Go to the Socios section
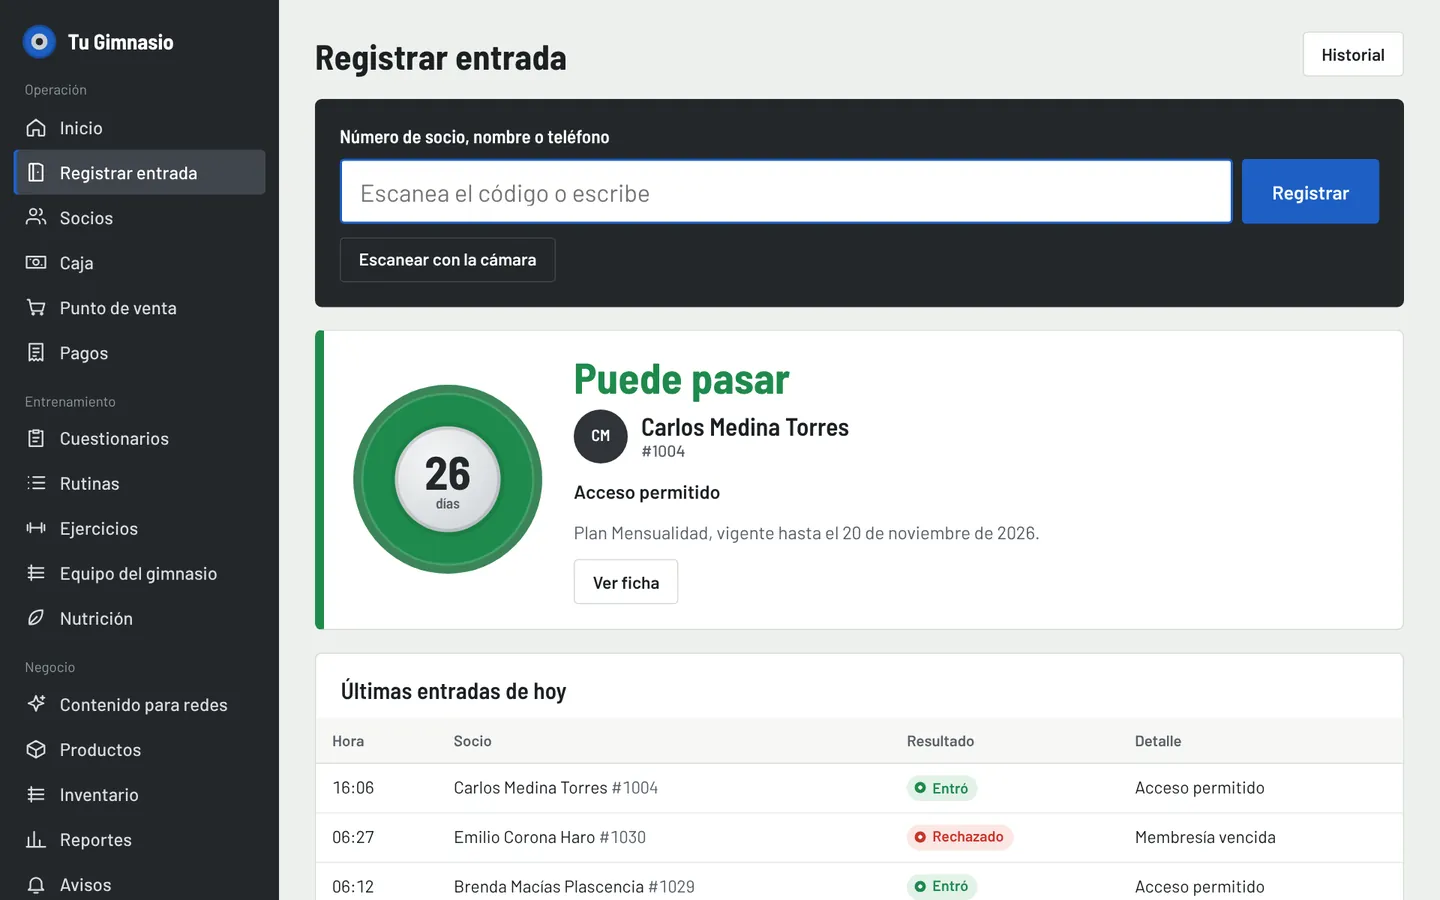This screenshot has height=900, width=1440. (140, 218)
